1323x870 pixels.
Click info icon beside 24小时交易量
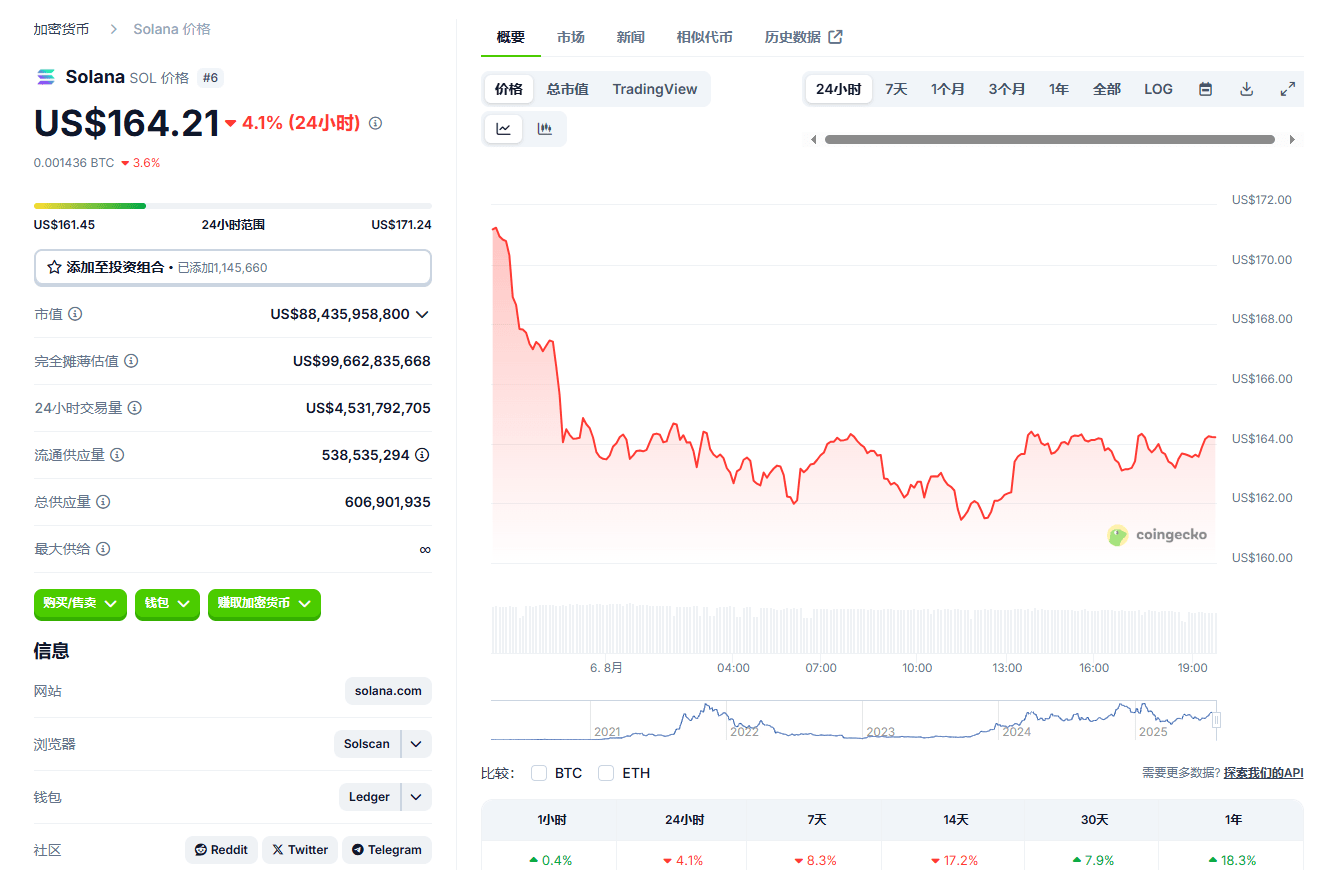(x=135, y=408)
